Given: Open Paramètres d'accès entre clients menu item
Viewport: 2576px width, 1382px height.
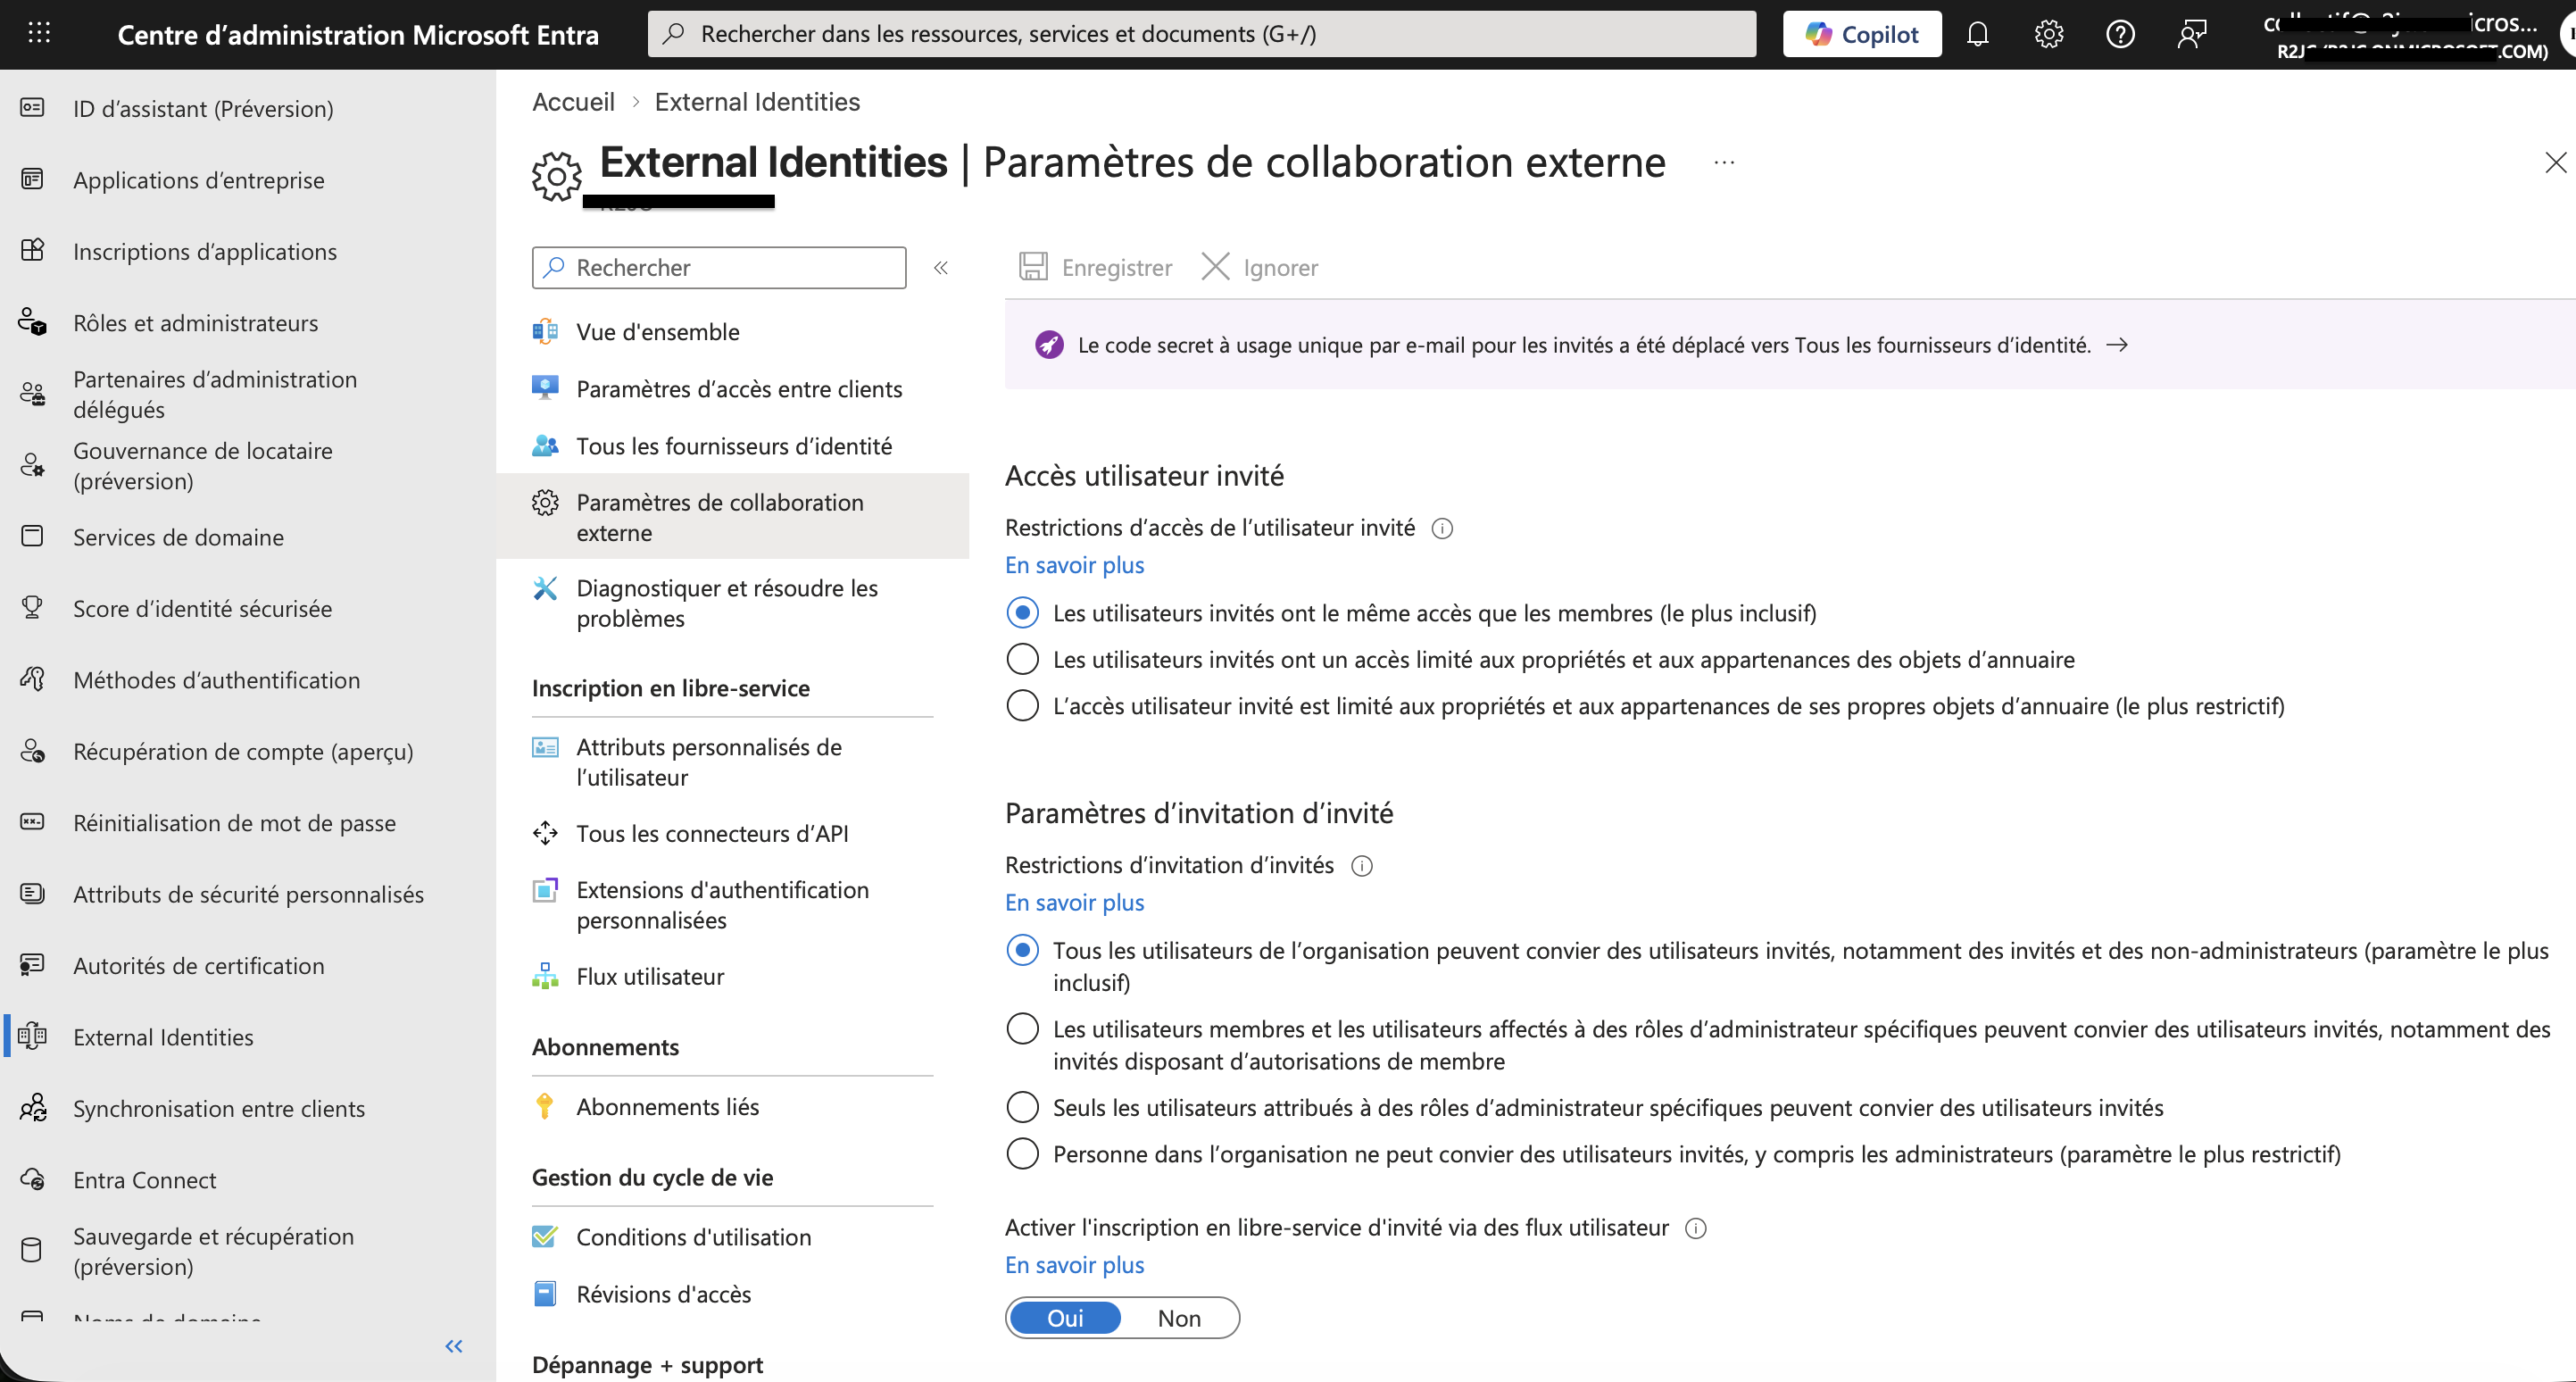Looking at the screenshot, I should point(739,389).
